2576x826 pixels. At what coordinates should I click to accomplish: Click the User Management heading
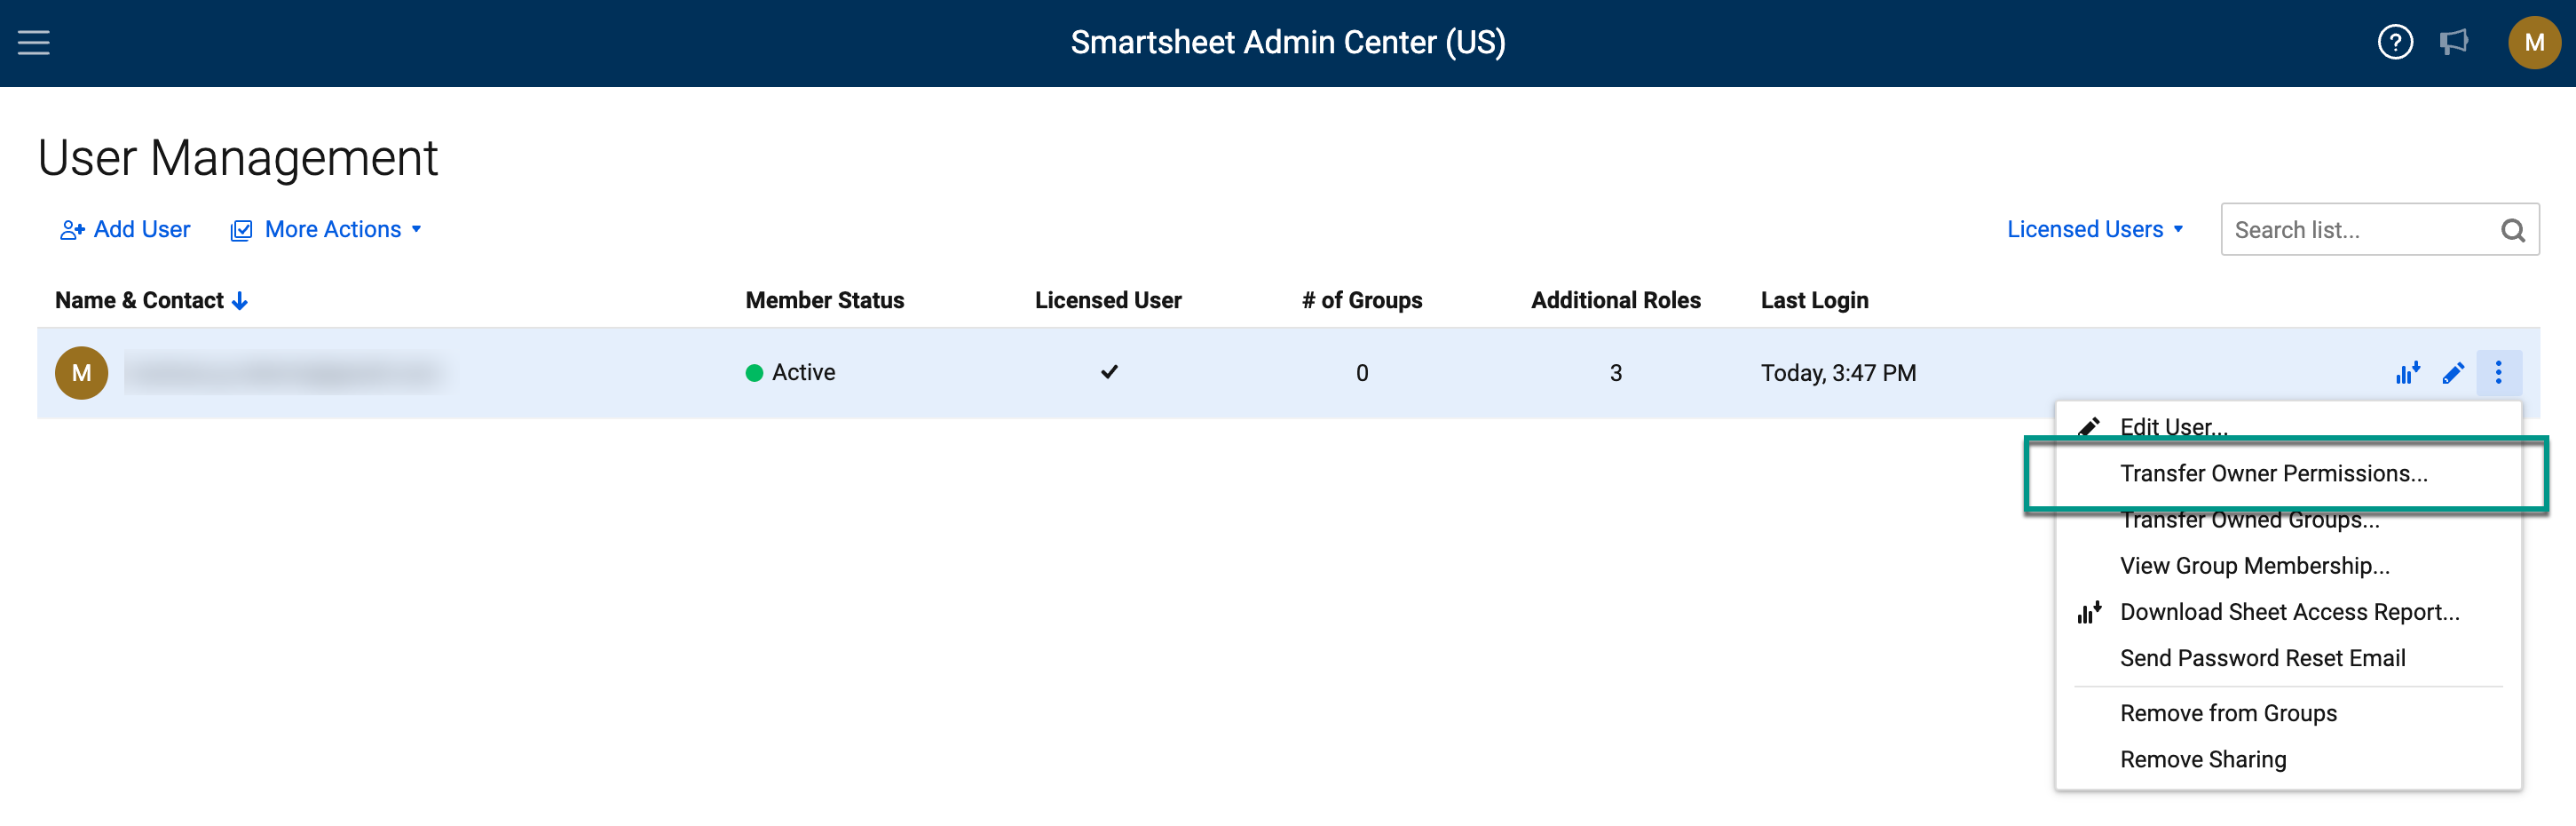(238, 157)
